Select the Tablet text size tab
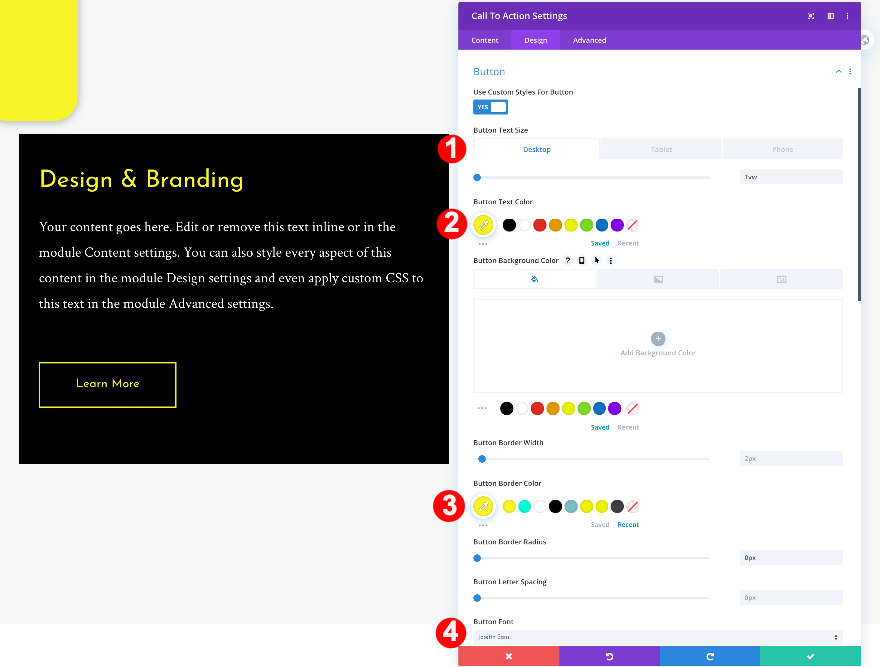This screenshot has width=880, height=667. [661, 149]
